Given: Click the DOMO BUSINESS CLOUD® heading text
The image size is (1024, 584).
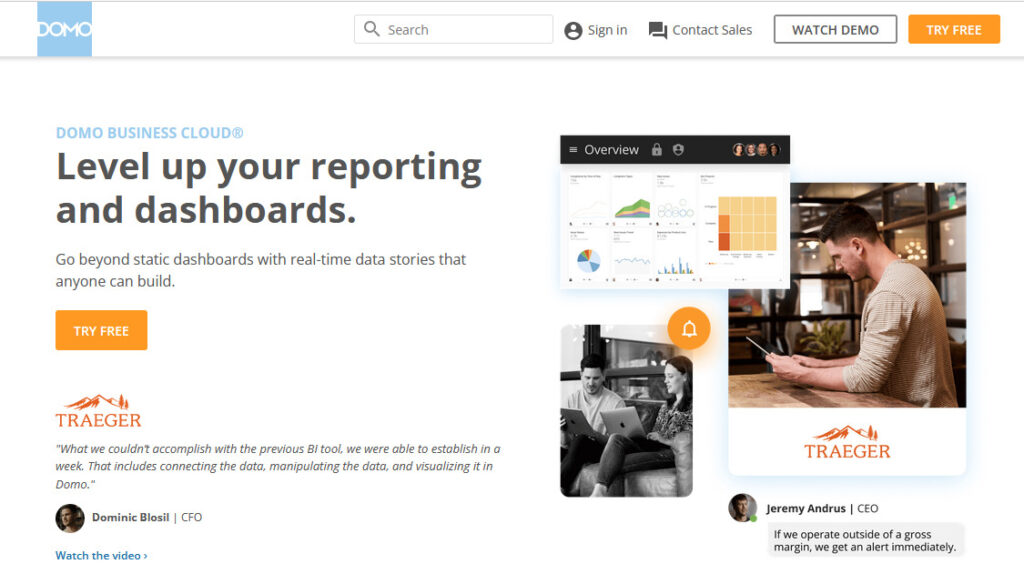Looking at the screenshot, I should pyautogui.click(x=150, y=133).
